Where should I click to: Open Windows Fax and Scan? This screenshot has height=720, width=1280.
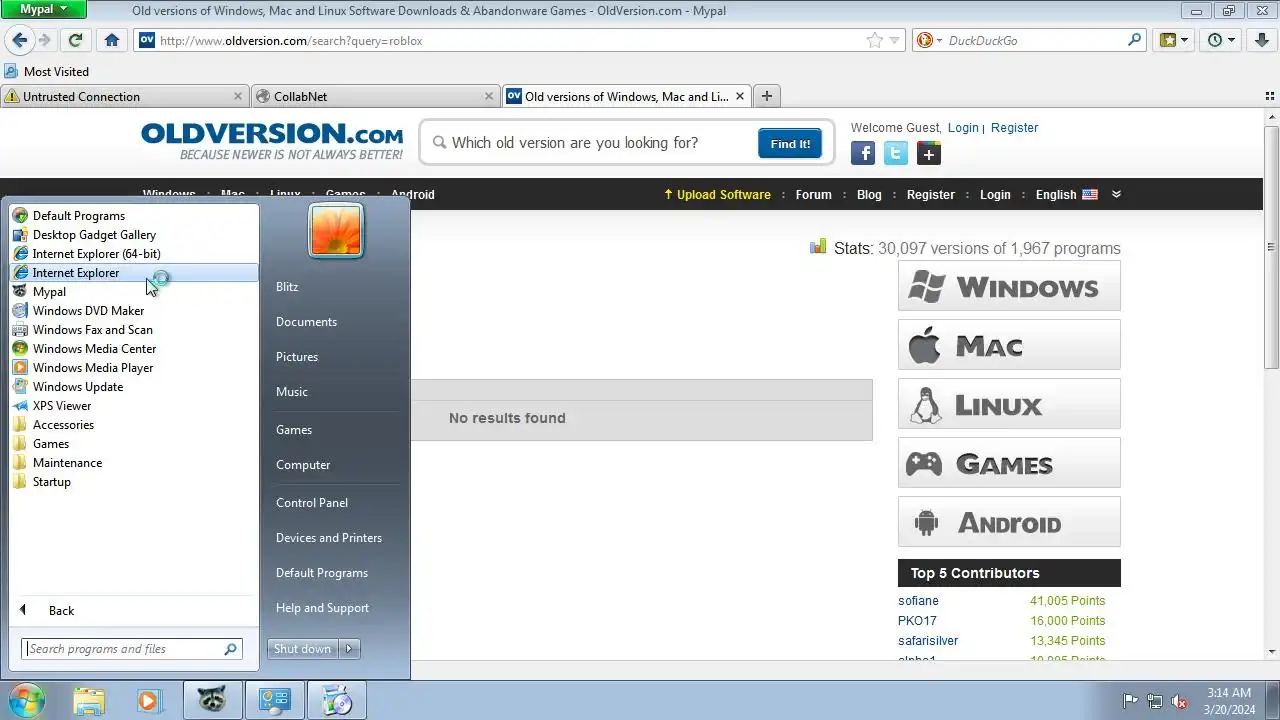click(x=134, y=330)
